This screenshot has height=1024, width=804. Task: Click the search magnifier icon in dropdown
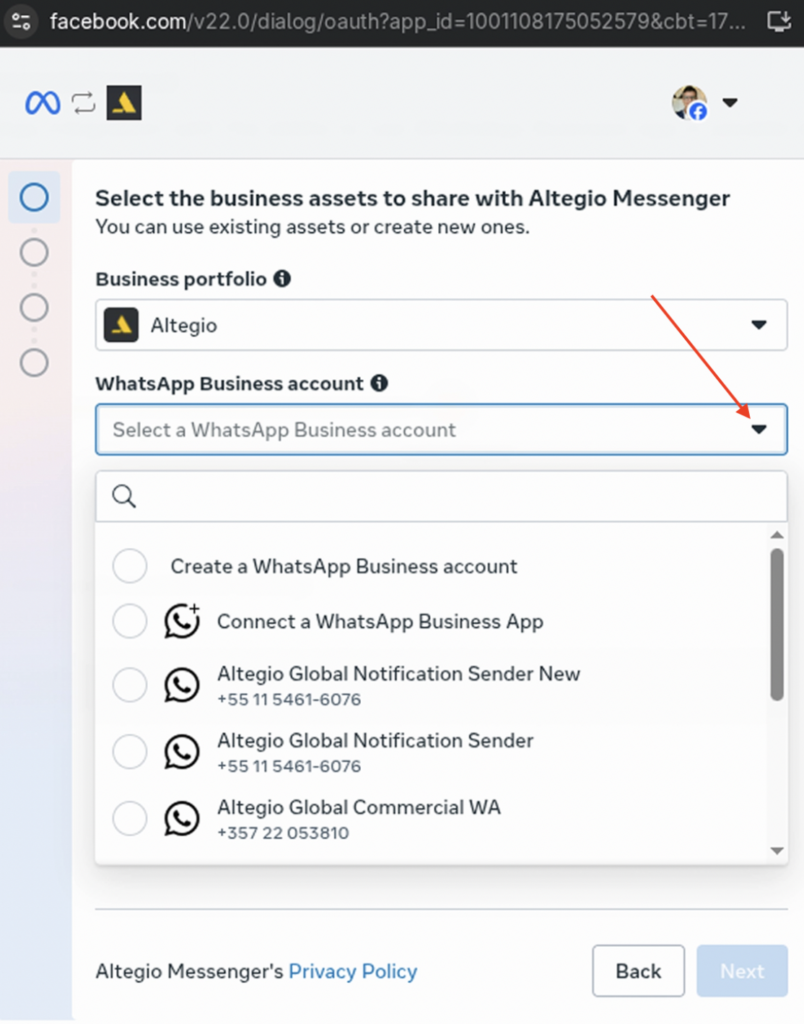[x=124, y=496]
